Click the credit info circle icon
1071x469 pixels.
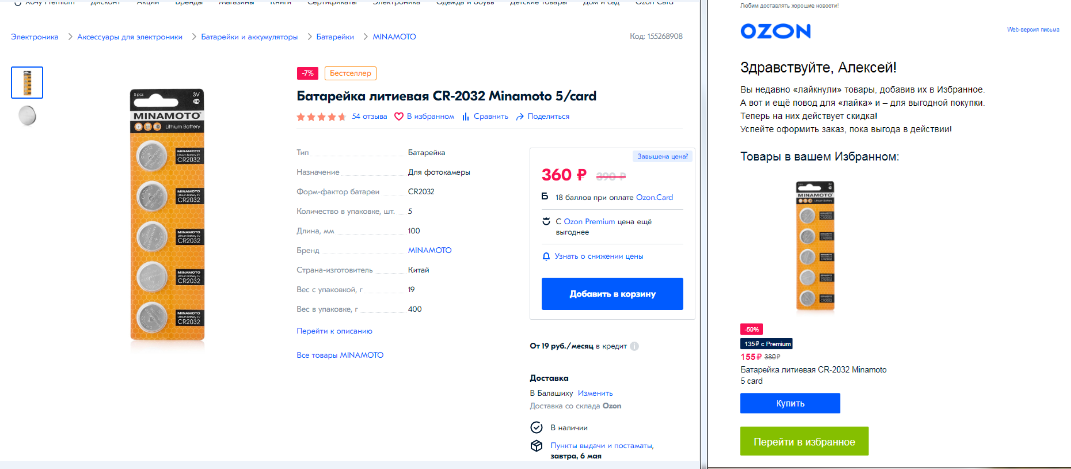click(x=635, y=346)
